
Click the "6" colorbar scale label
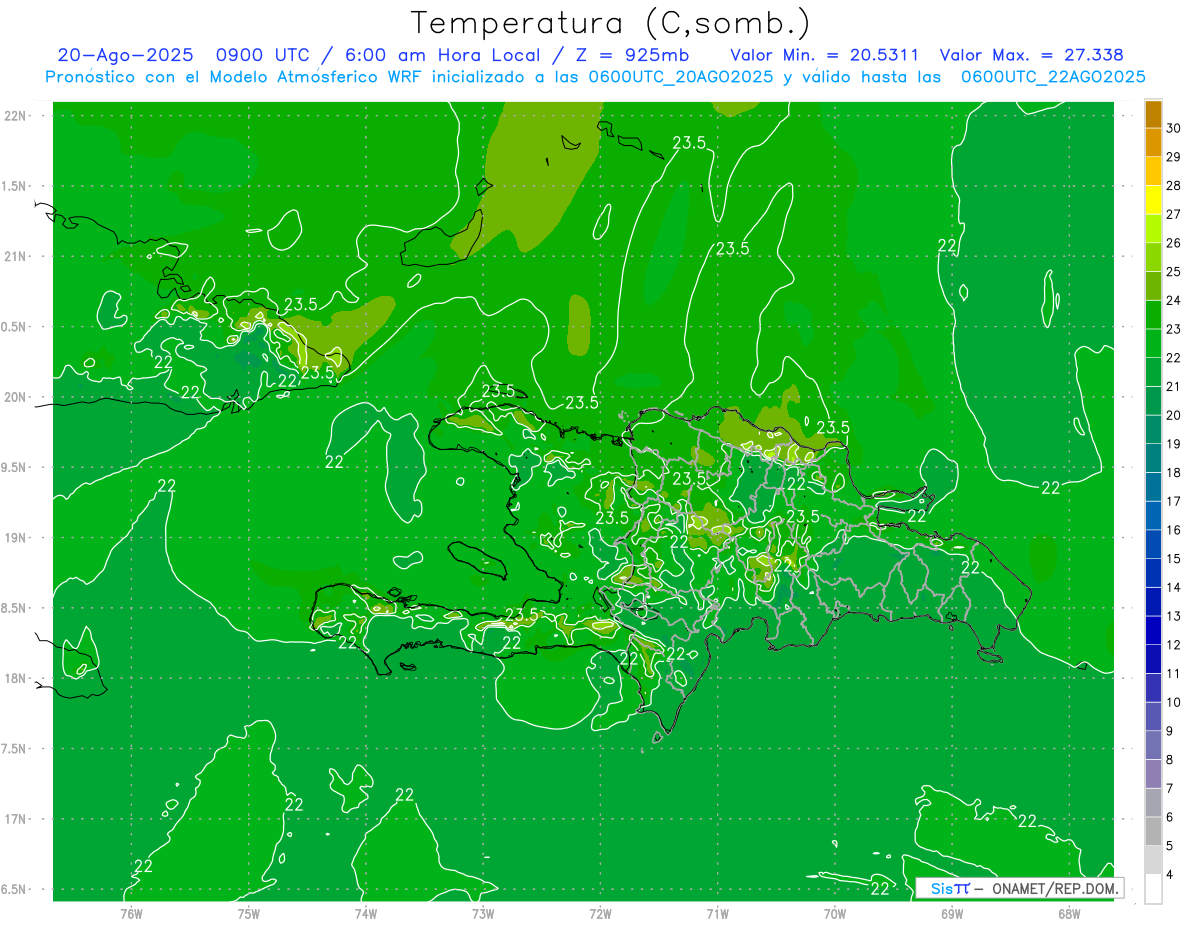click(x=1169, y=817)
